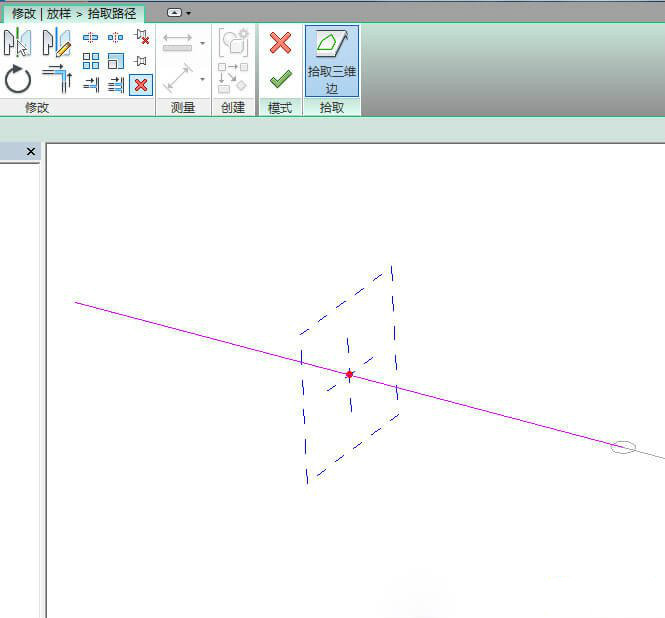Select the Split with Gap tool
The image size is (665, 618).
(x=115, y=38)
